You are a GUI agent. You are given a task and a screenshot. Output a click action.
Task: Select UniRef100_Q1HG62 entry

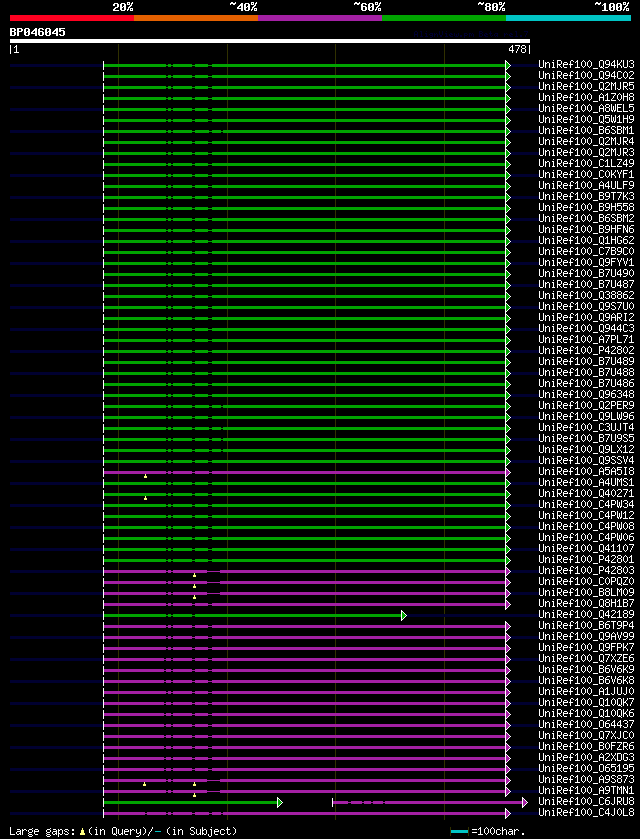point(586,241)
